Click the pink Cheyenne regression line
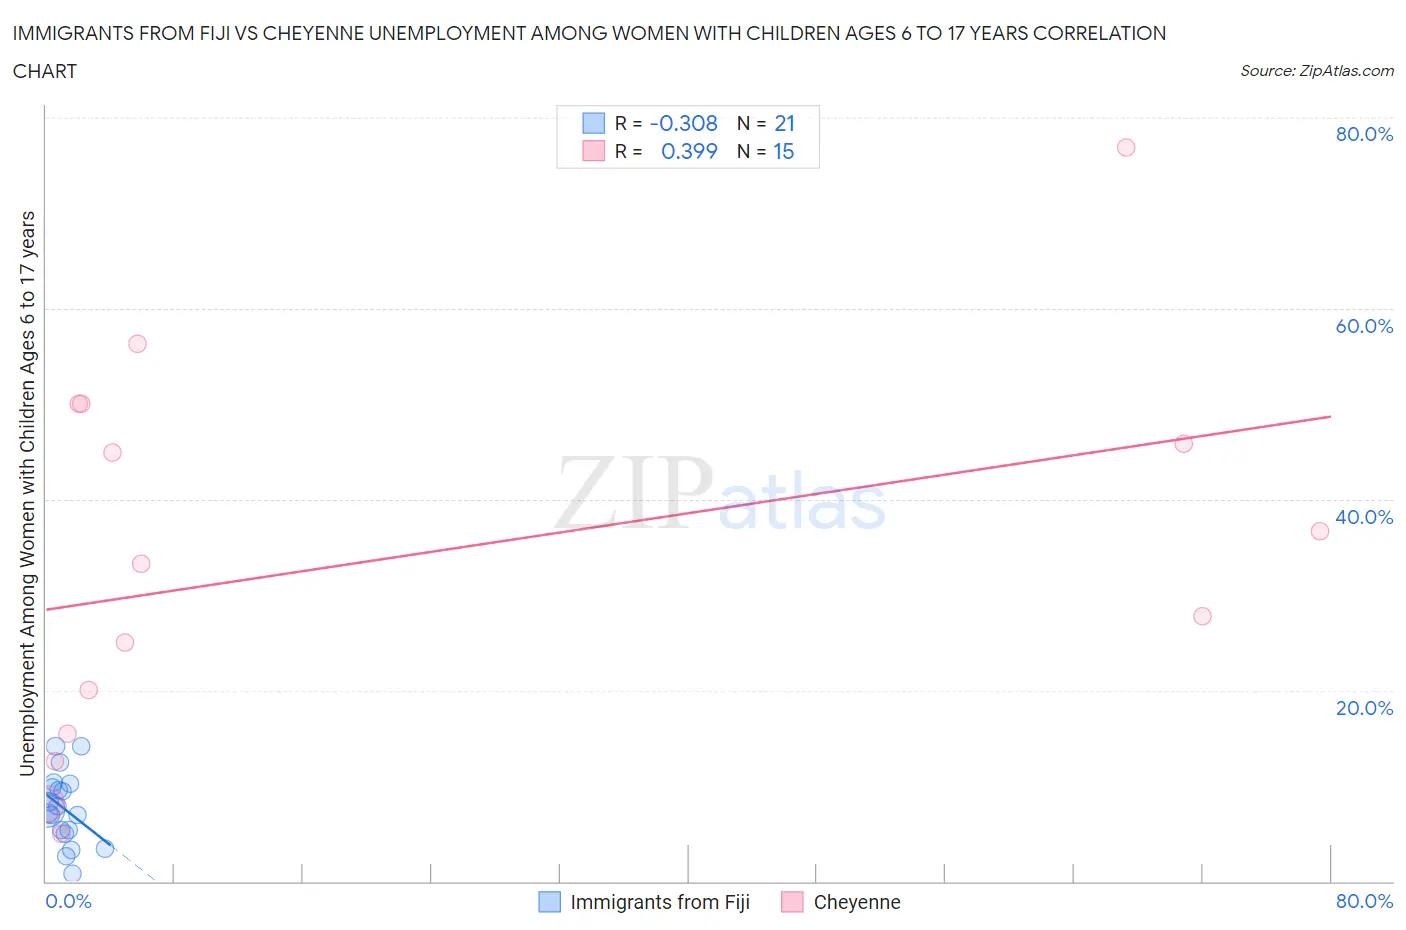 pos(688,512)
